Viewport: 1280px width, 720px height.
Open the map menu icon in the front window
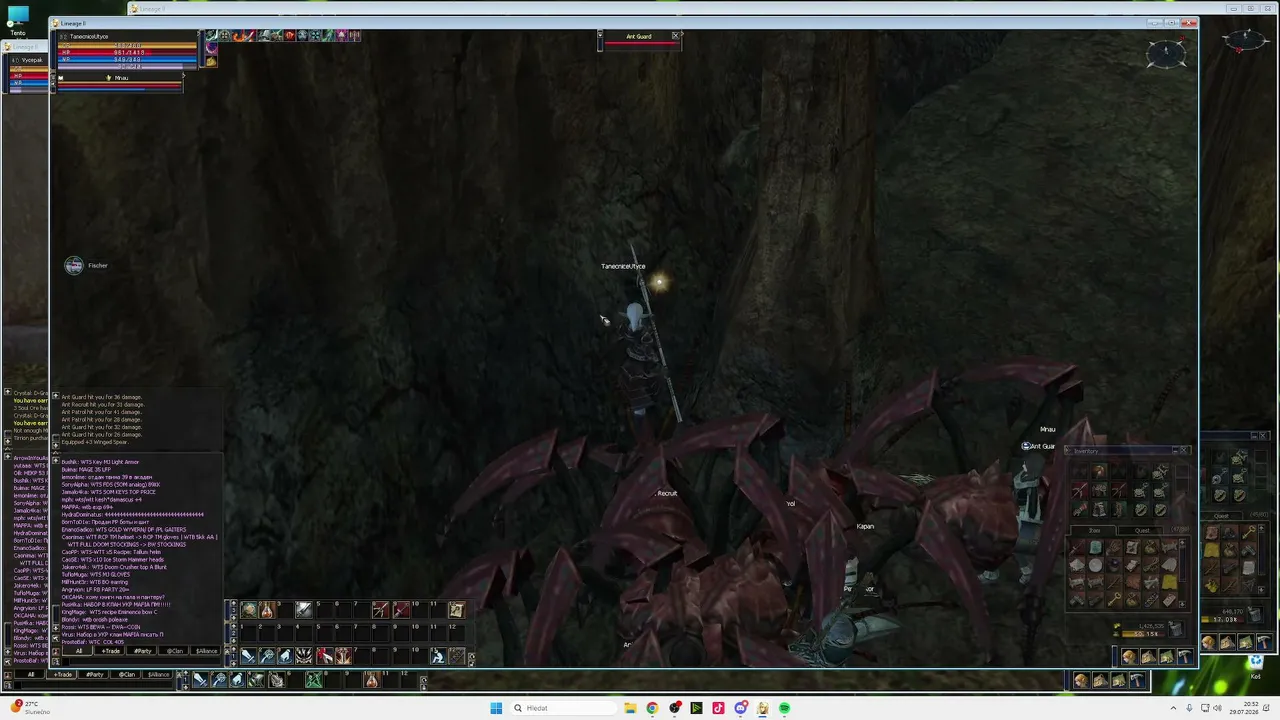(x=1166, y=657)
